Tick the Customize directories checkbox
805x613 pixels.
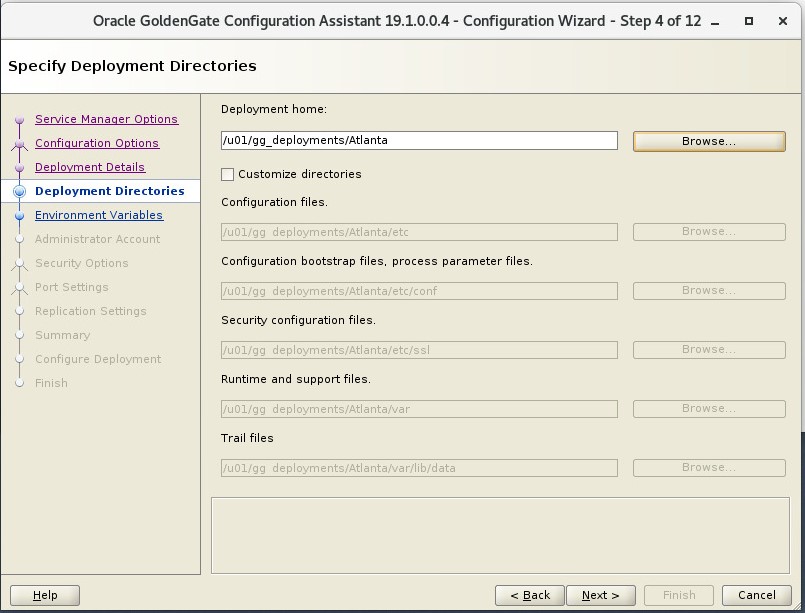pyautogui.click(x=227, y=175)
